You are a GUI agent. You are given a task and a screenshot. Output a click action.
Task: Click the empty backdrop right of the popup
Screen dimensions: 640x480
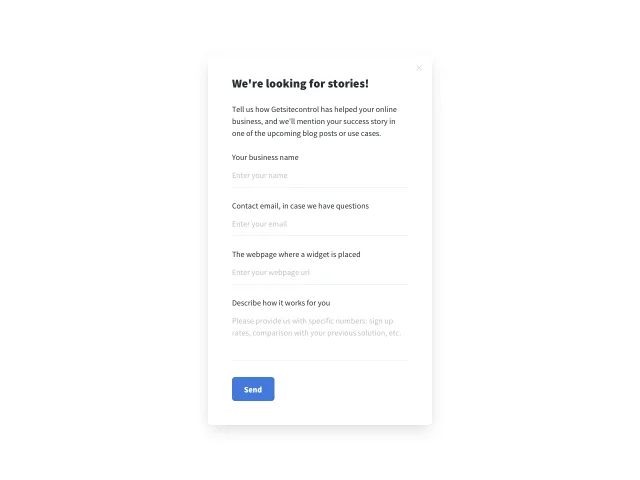pos(535,241)
